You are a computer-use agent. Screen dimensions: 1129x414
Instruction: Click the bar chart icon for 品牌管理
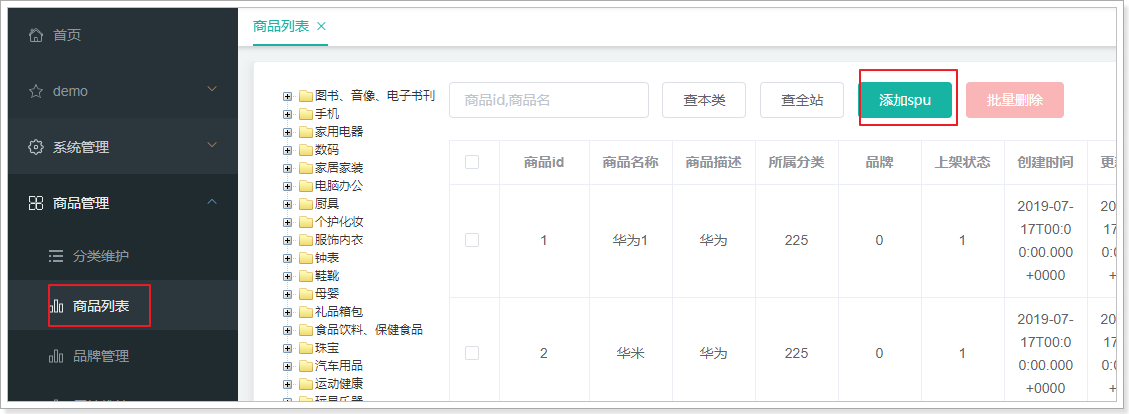pos(56,356)
